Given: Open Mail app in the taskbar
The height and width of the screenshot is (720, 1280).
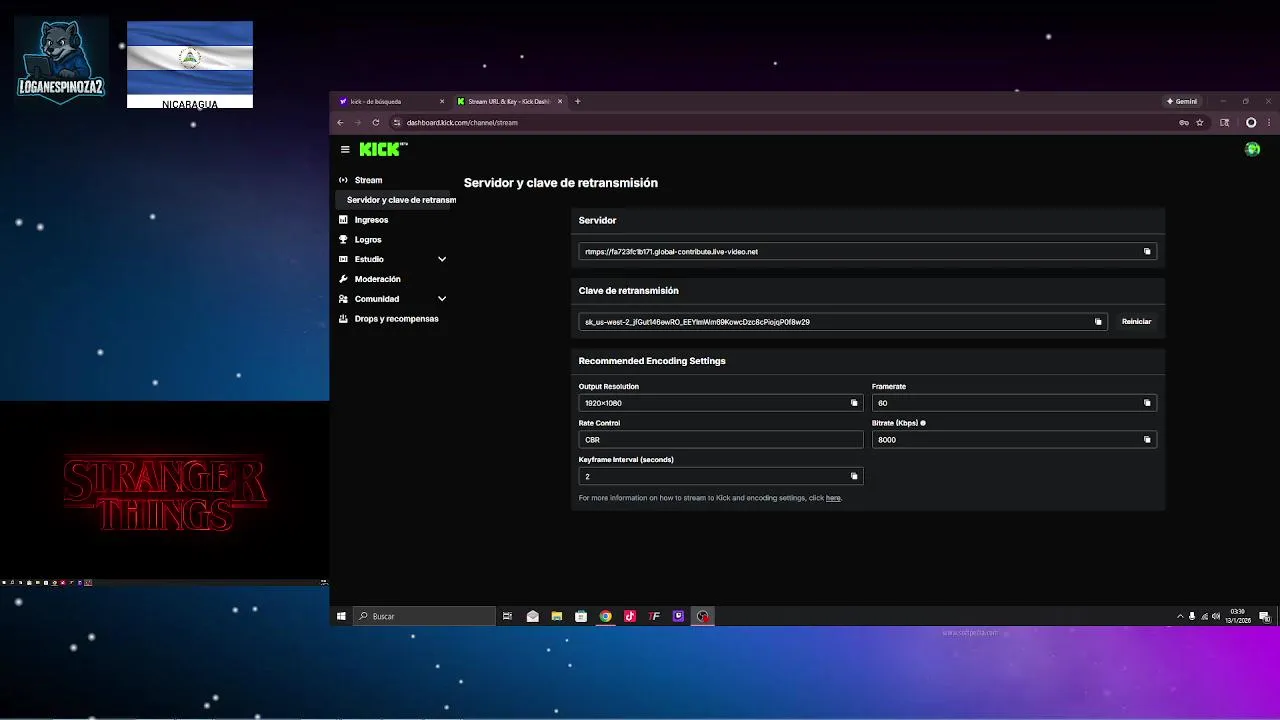Looking at the screenshot, I should point(532,616).
